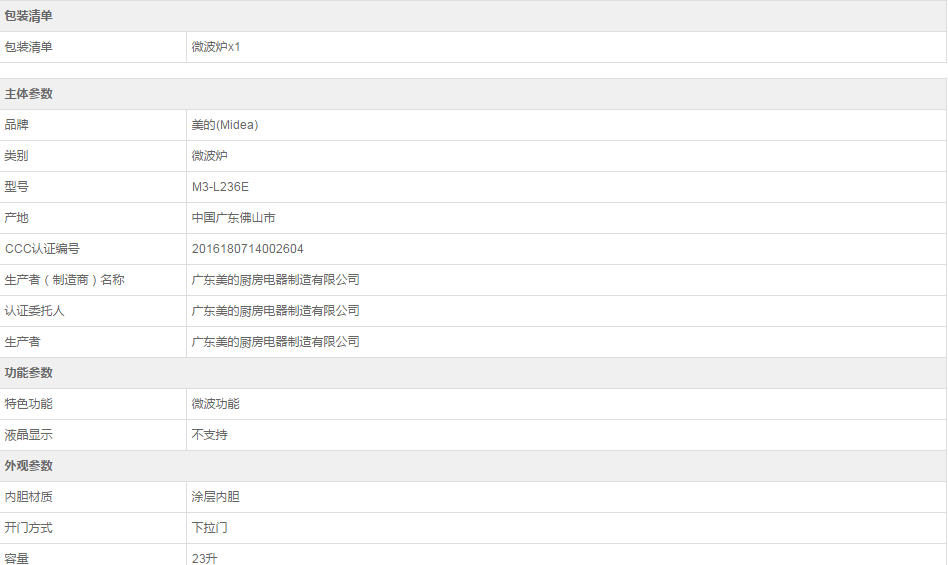Click the 型号 label cell
Viewport: 948px width, 565px height.
93,187
